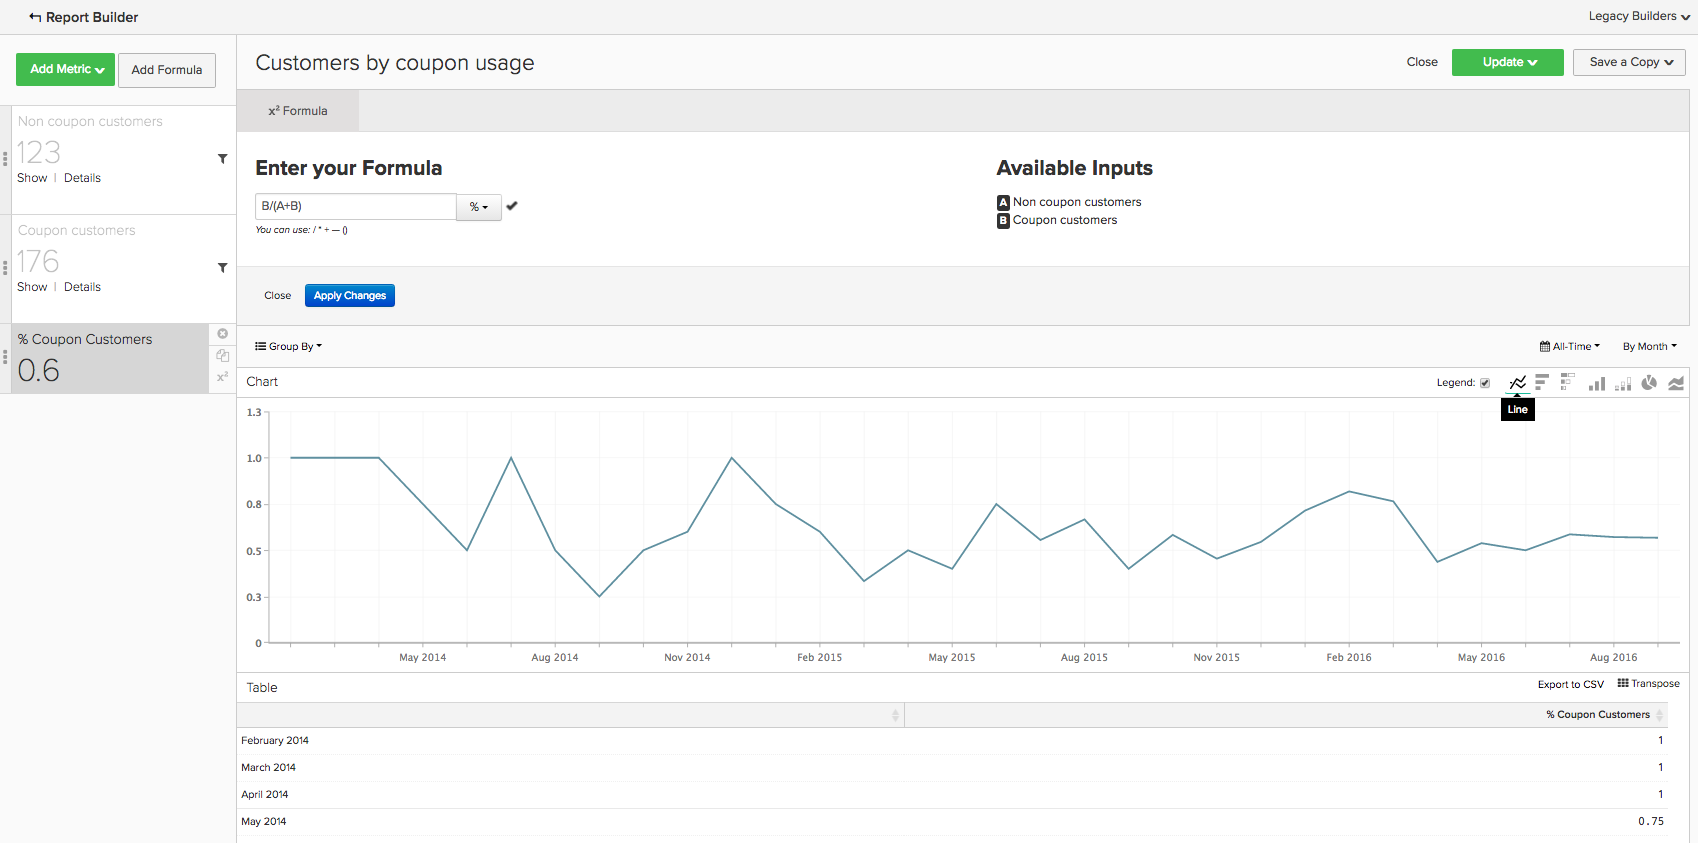Expand the formula % format dropdown

[x=479, y=207]
